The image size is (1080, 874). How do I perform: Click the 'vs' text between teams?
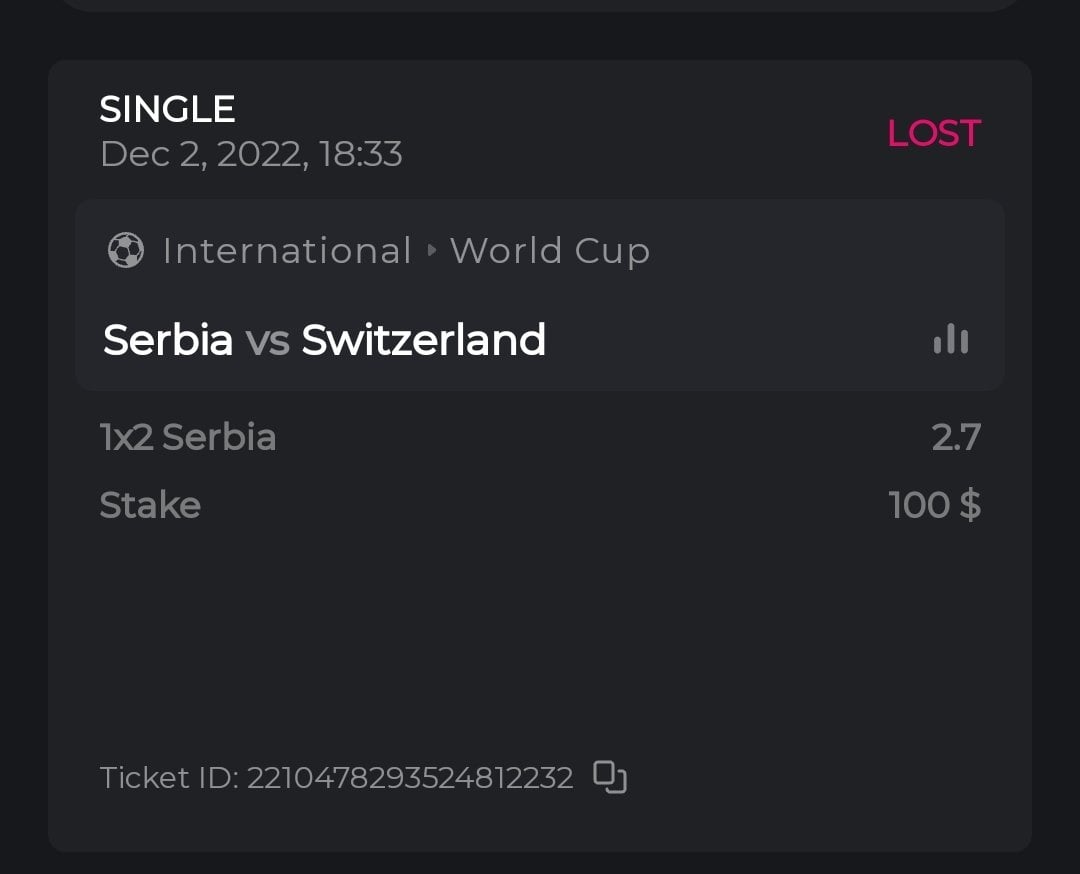pyautogui.click(x=267, y=340)
